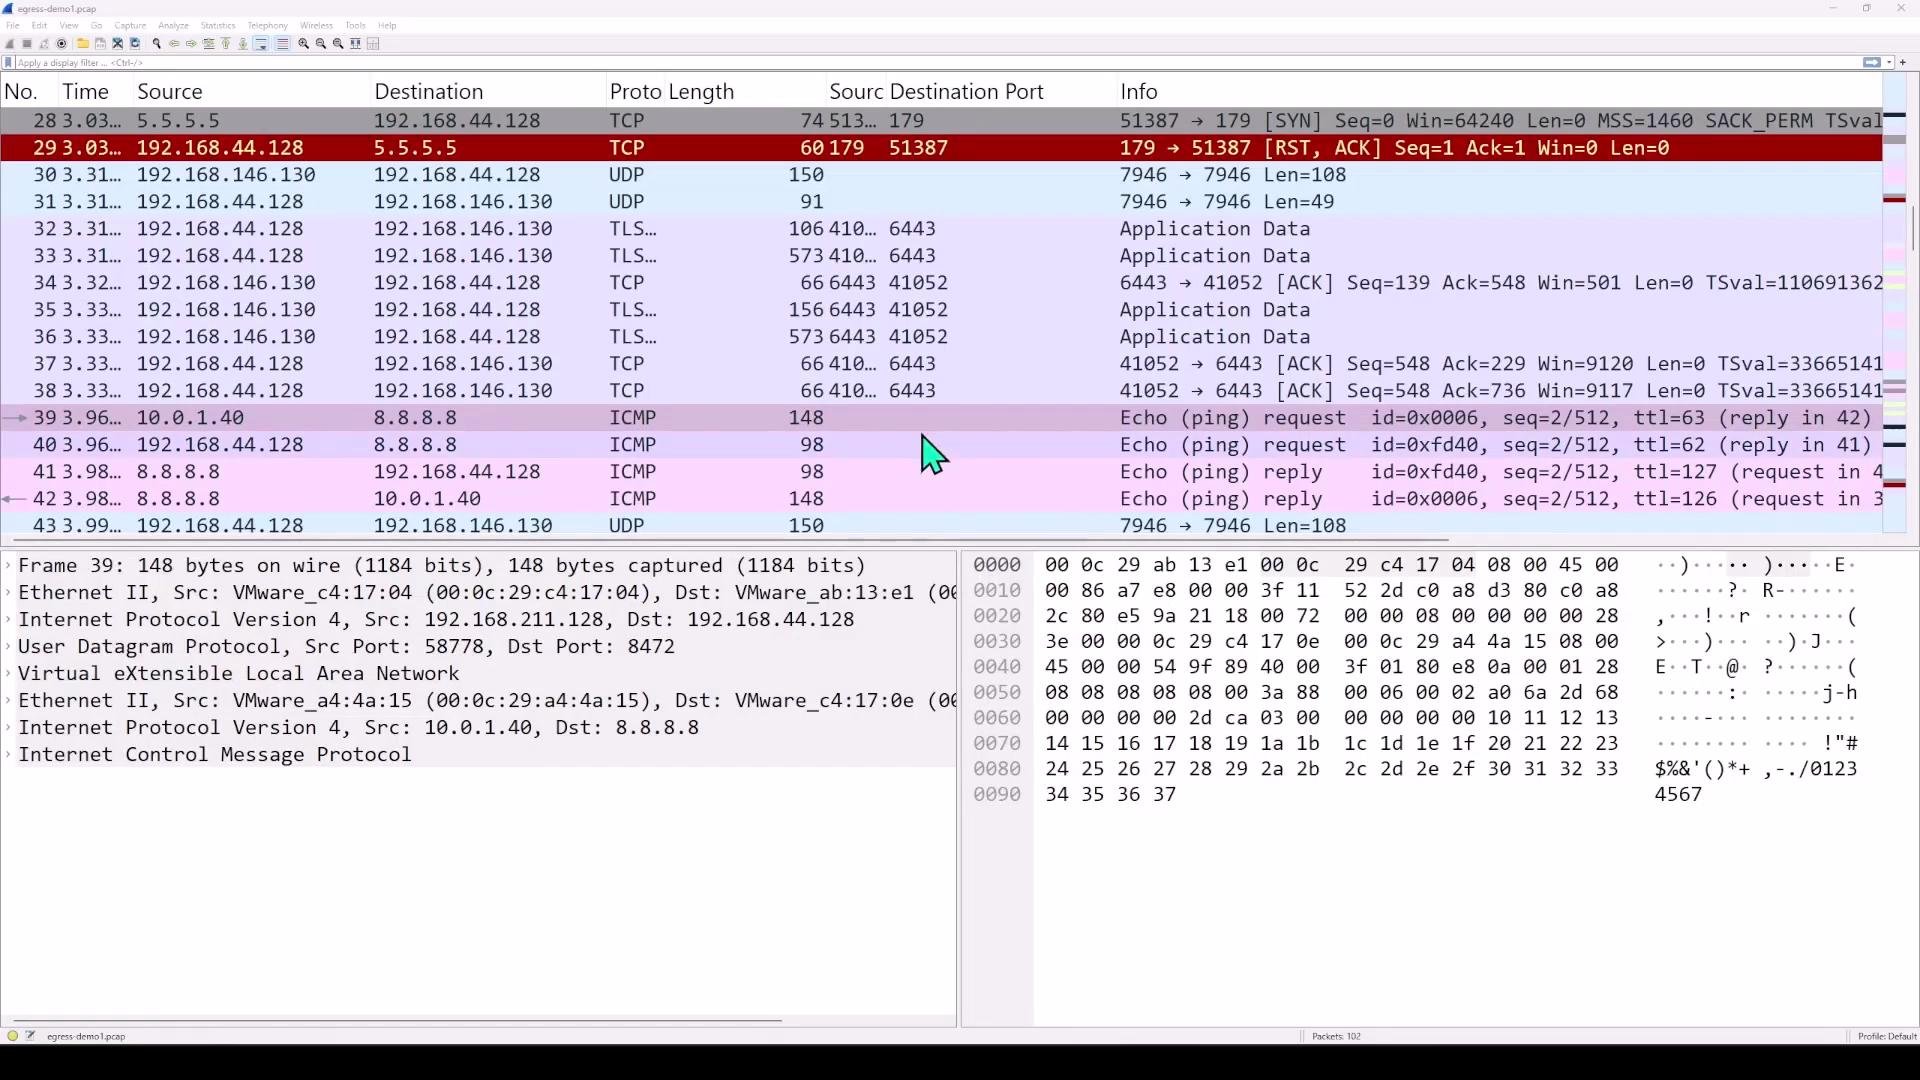Start capturing packets with the shark fin icon
Viewport: 1920px width, 1080px height.
click(x=9, y=44)
